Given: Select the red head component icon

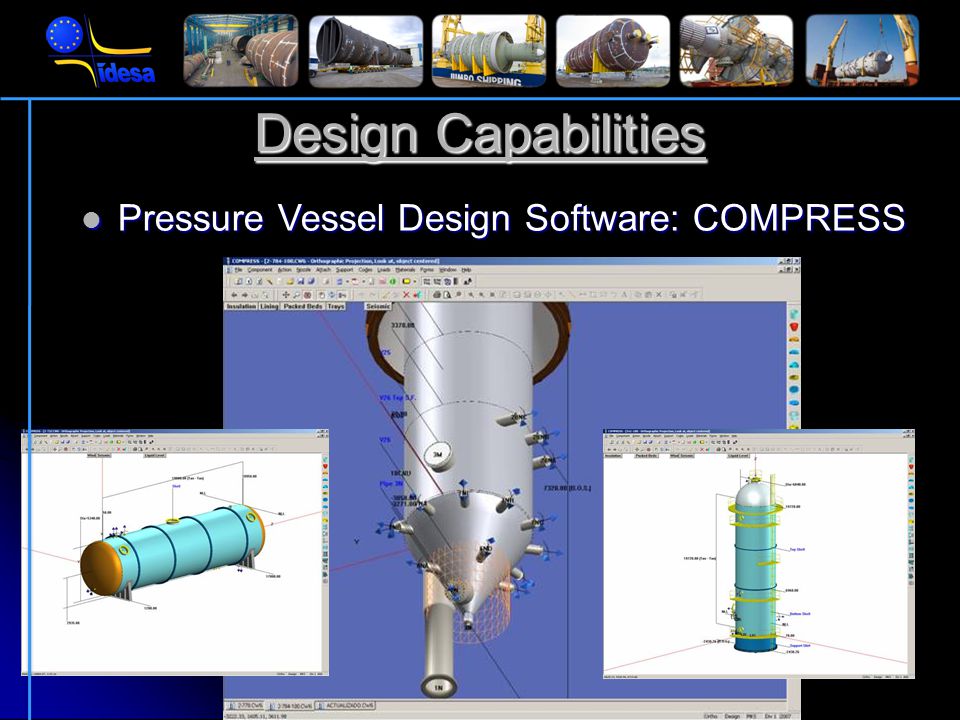Looking at the screenshot, I should pos(794,326).
